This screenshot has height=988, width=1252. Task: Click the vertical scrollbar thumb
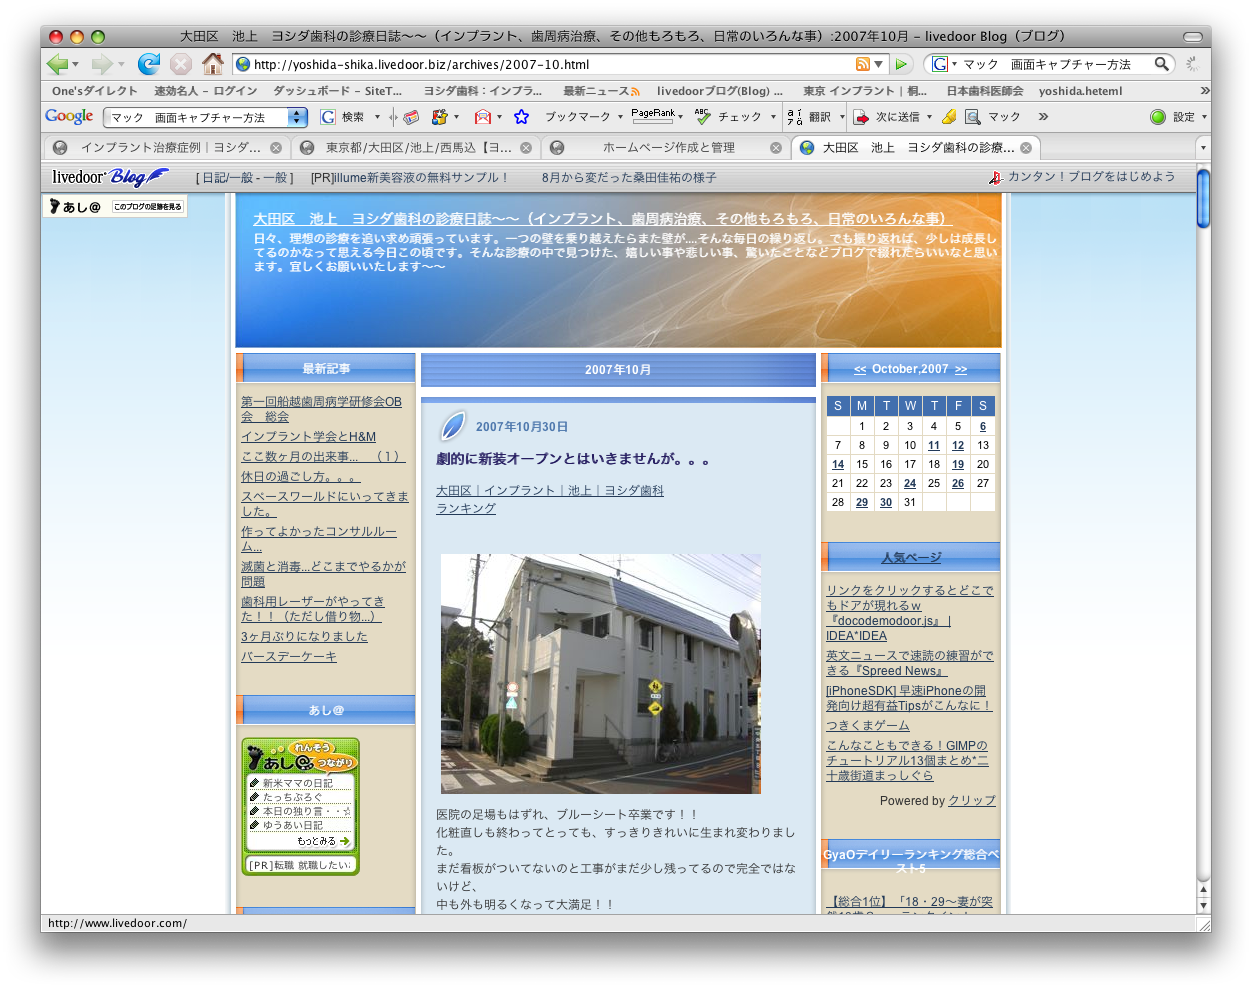tap(1203, 199)
